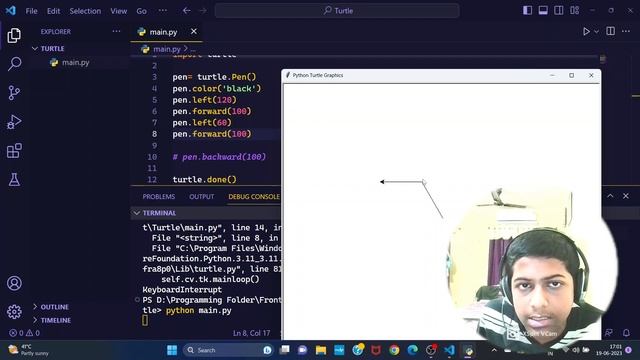640x360 pixels.
Task: Split the editor right
Action: [610, 31]
